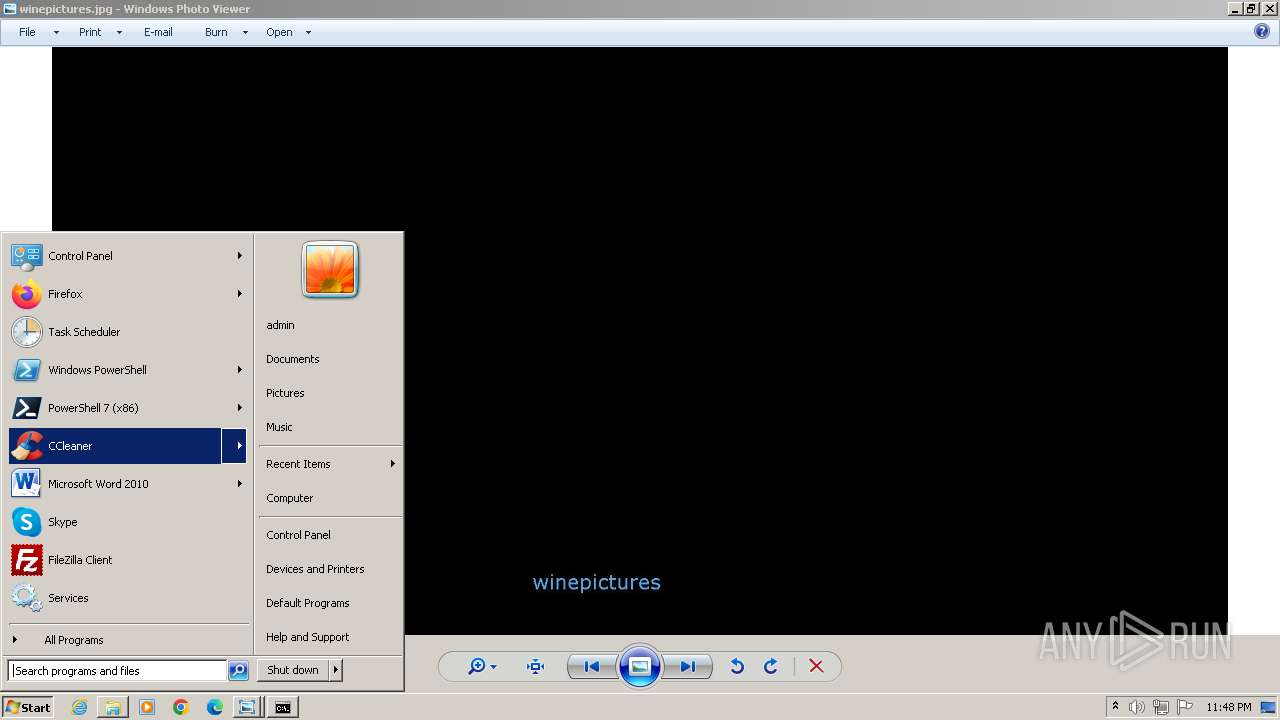This screenshot has height=720, width=1280.
Task: Open Pictures from the Start menu
Action: (x=285, y=393)
